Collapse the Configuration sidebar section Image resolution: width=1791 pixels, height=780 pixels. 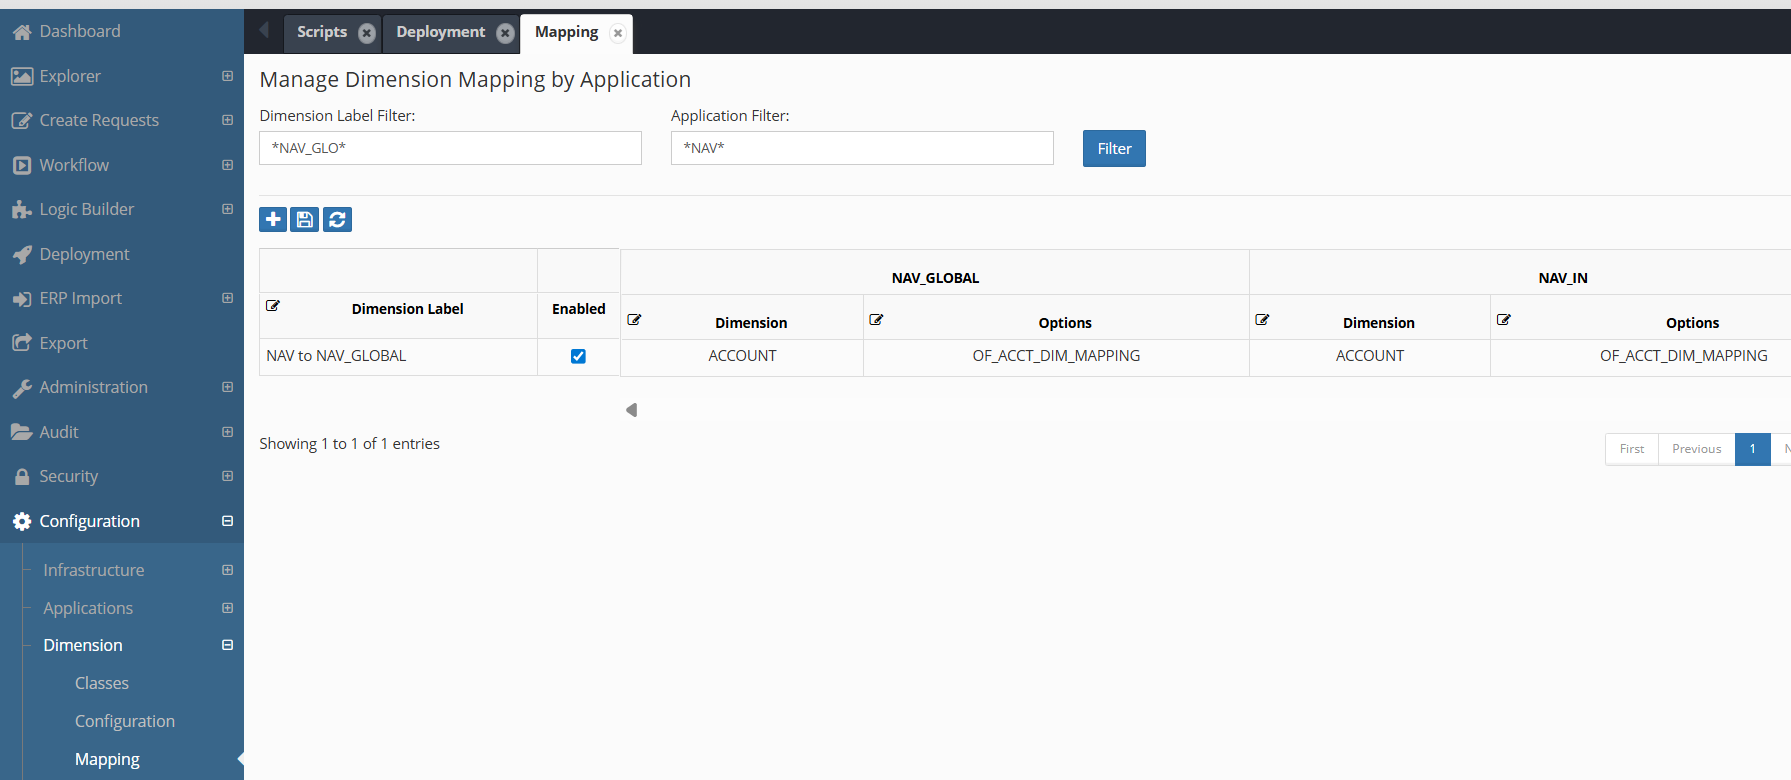227,521
